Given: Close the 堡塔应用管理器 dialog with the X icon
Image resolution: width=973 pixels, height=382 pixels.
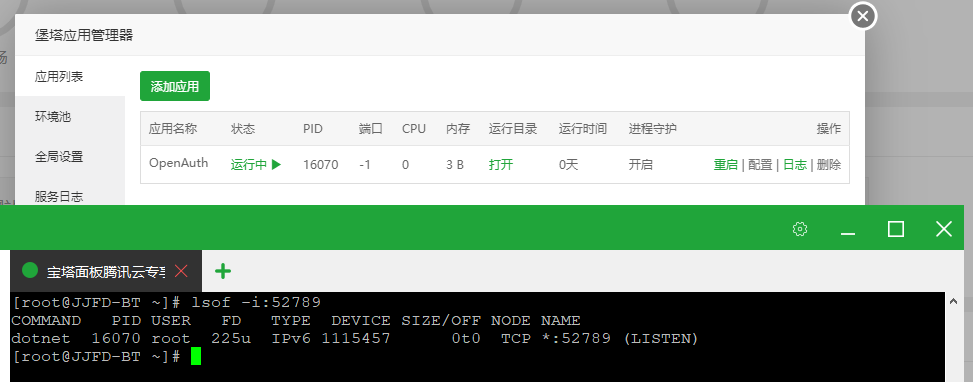Looking at the screenshot, I should (863, 17).
